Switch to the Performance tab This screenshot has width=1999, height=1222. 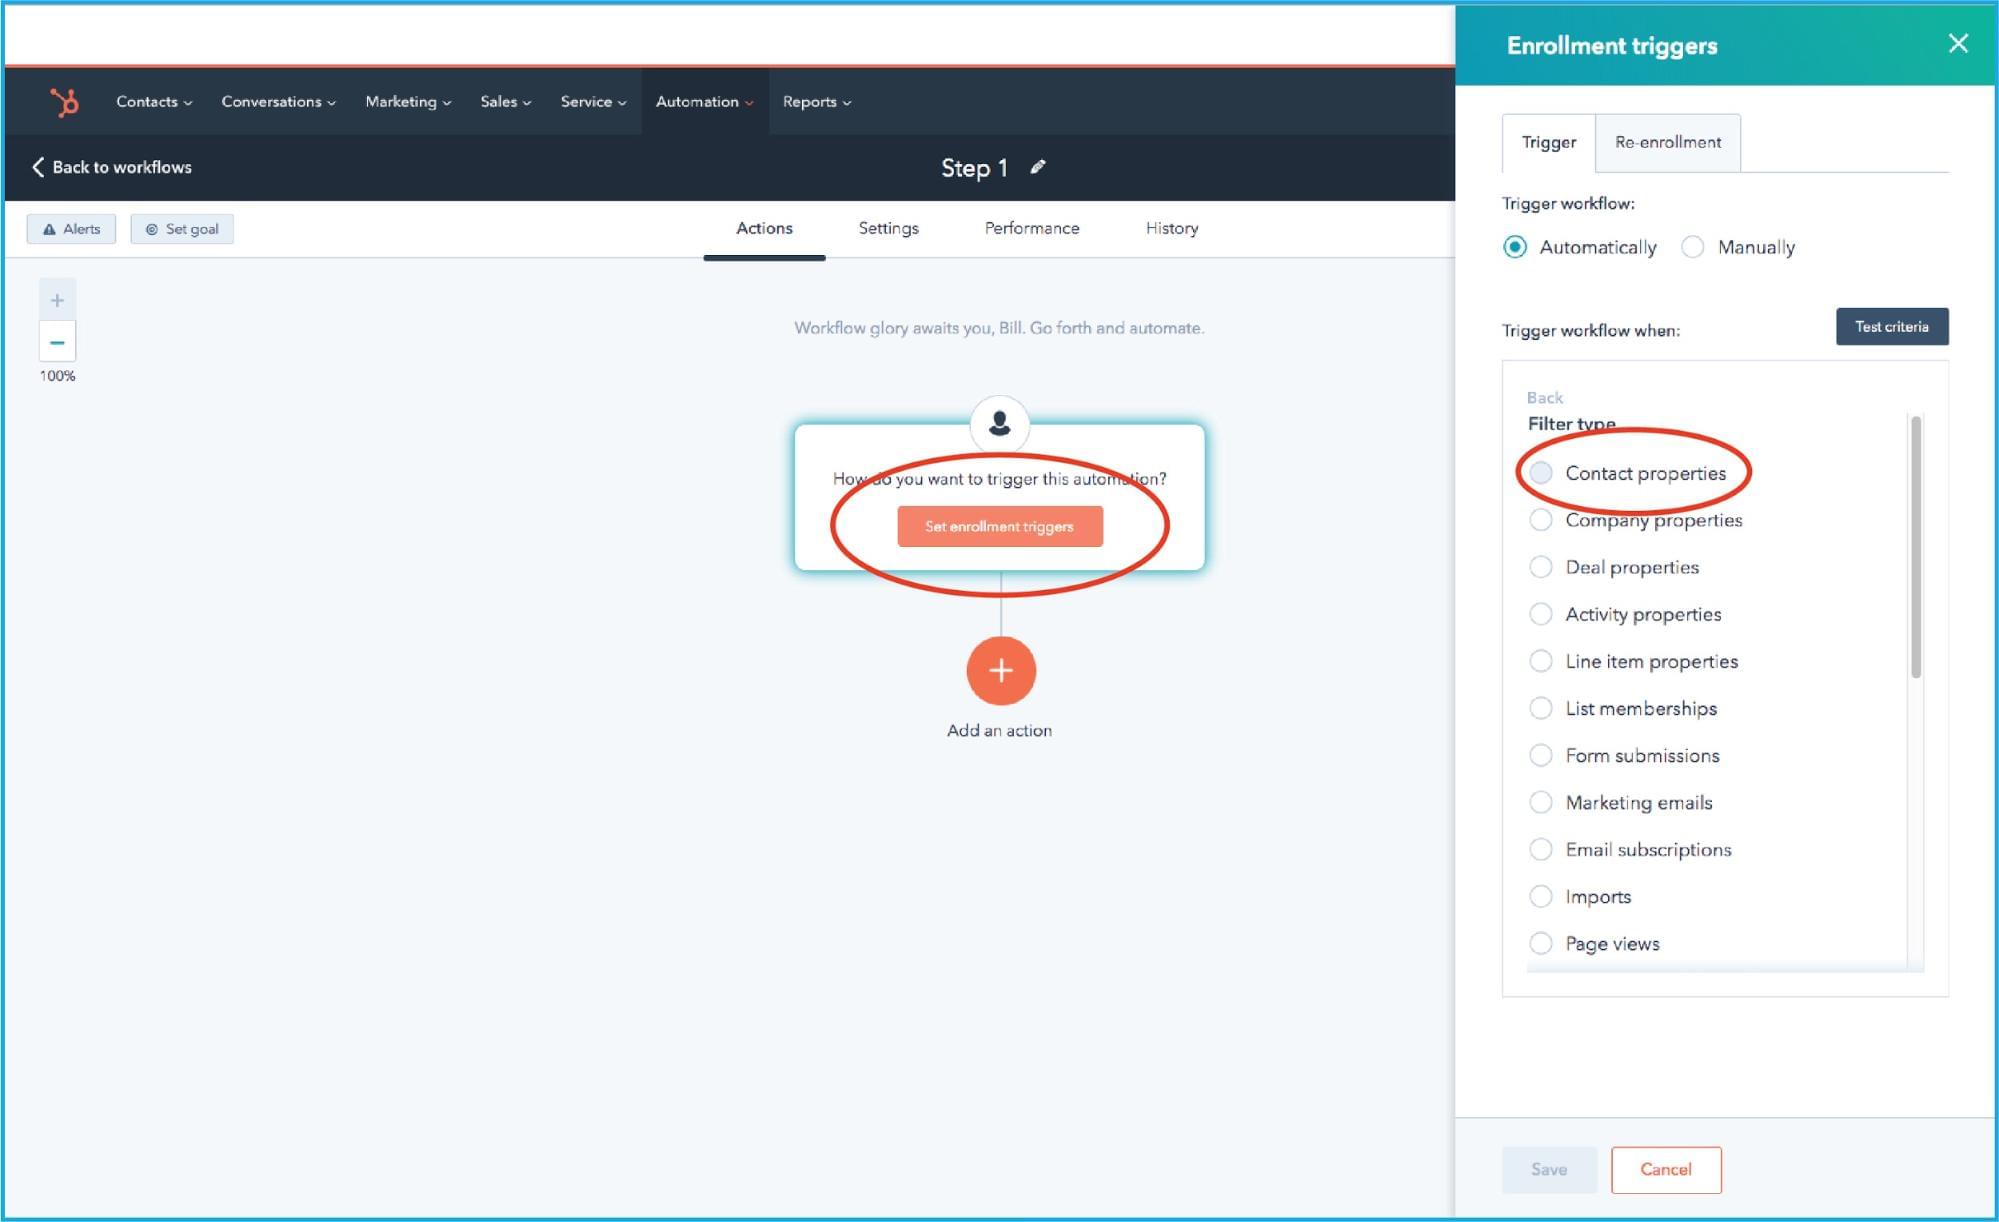point(1032,228)
